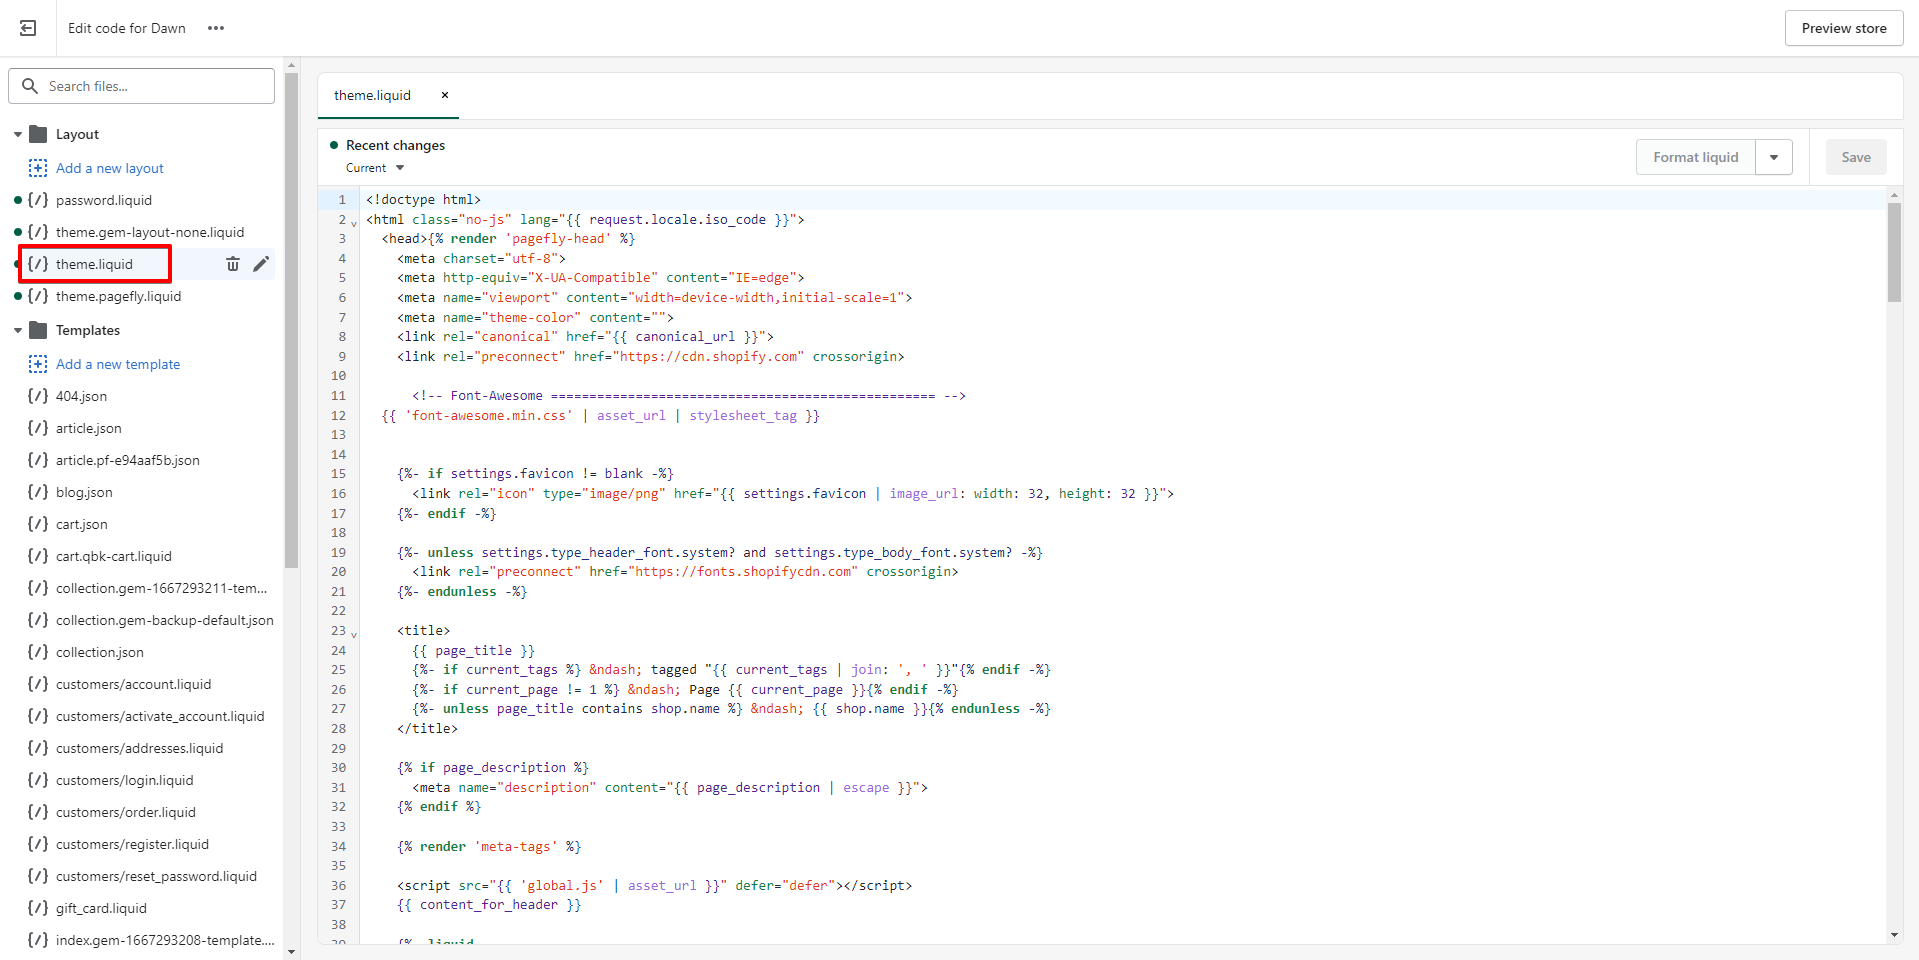Delete theme.liquid using the trash icon

pos(232,264)
